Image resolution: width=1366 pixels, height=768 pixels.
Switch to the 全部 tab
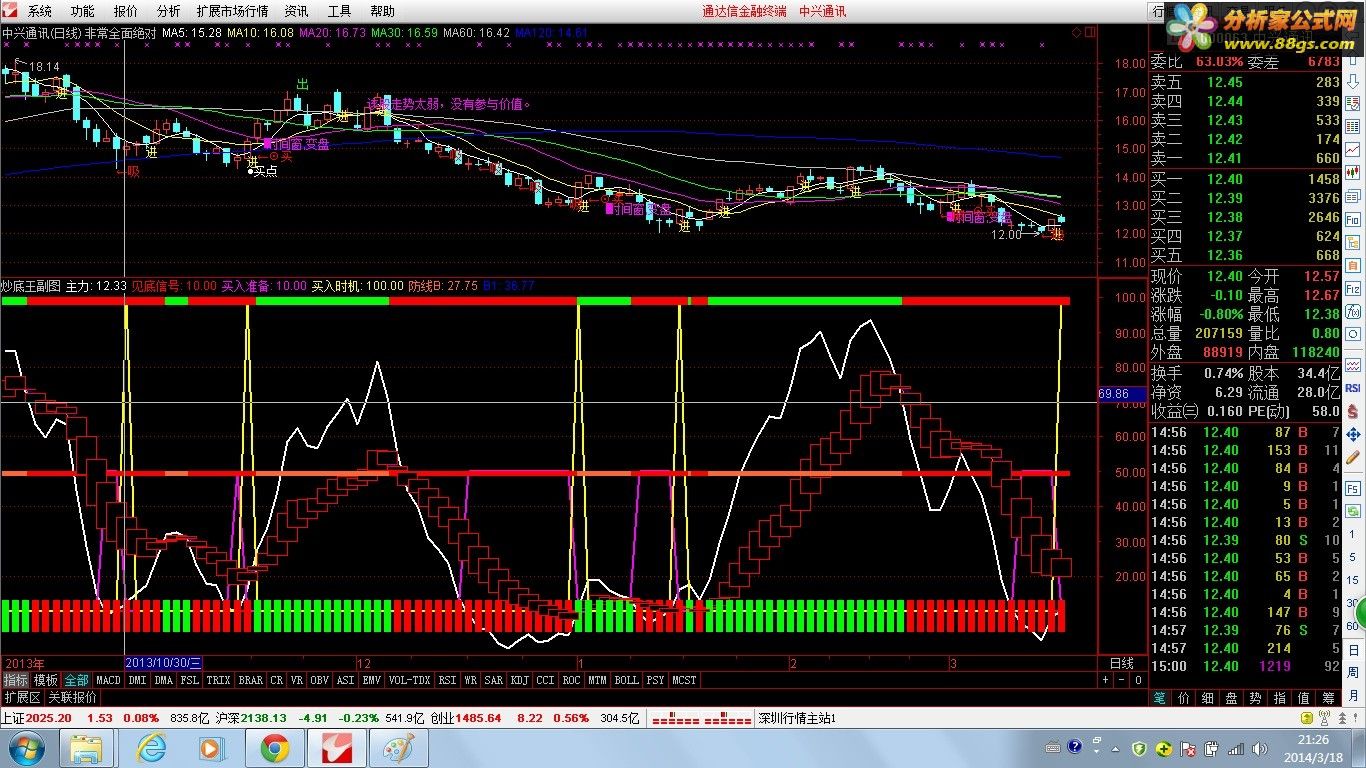pos(76,680)
